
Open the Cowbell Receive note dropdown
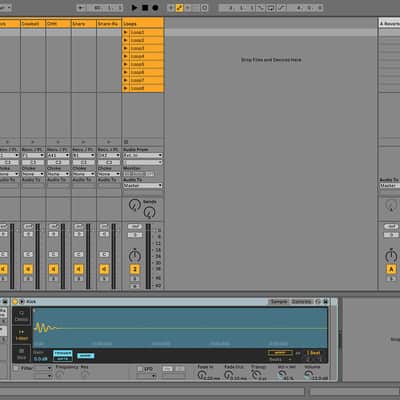tap(33, 155)
